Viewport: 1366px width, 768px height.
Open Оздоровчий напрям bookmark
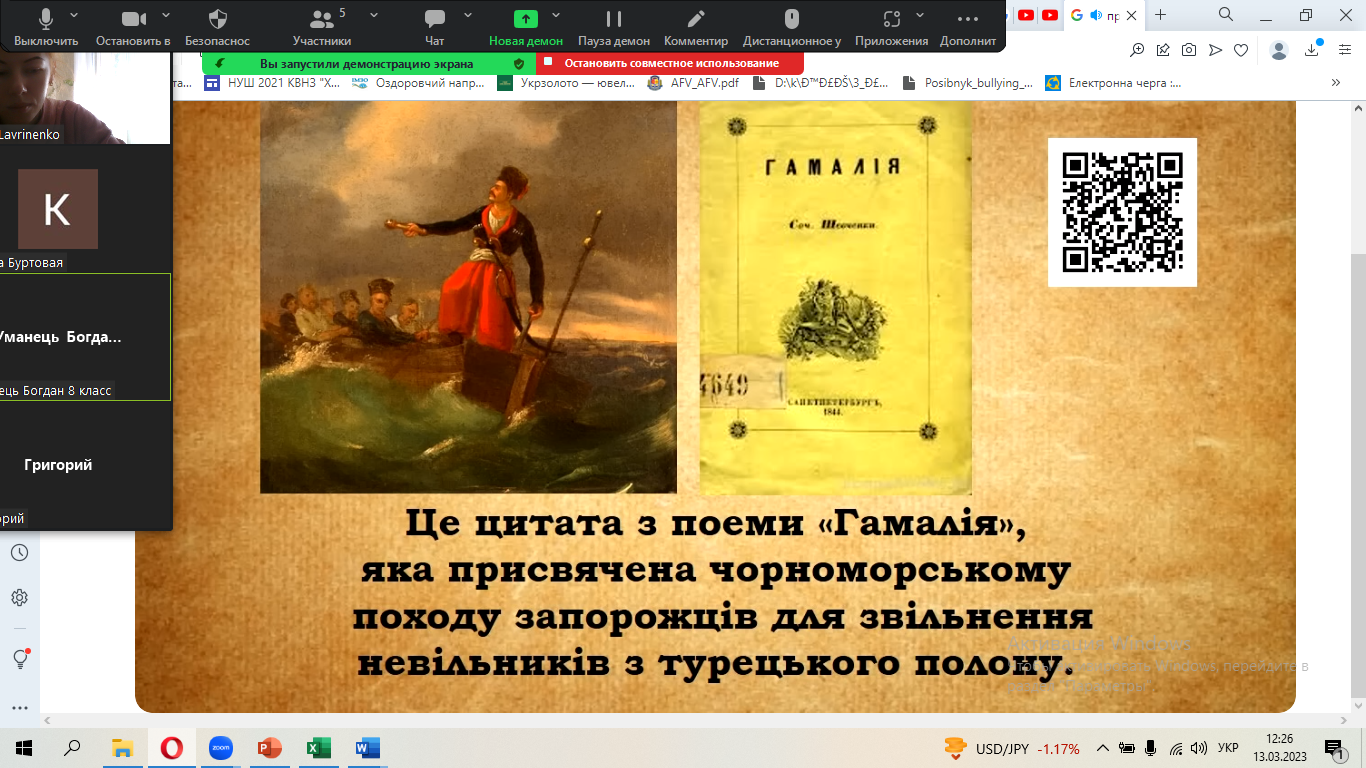420,83
